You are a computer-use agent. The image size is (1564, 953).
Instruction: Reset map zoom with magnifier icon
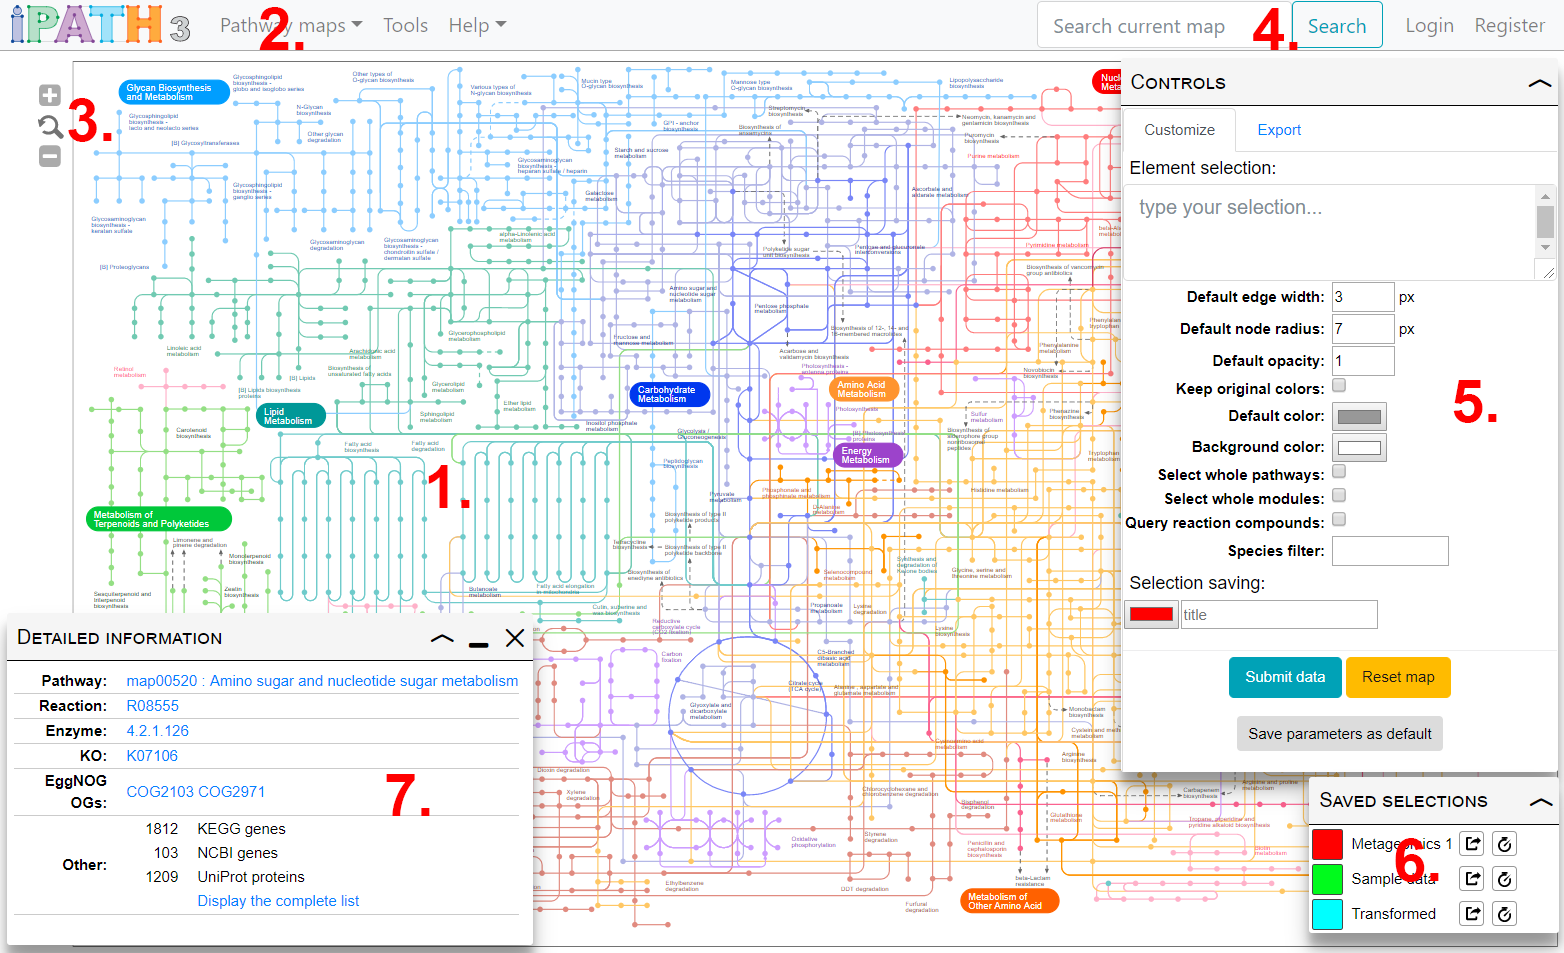pyautogui.click(x=50, y=126)
